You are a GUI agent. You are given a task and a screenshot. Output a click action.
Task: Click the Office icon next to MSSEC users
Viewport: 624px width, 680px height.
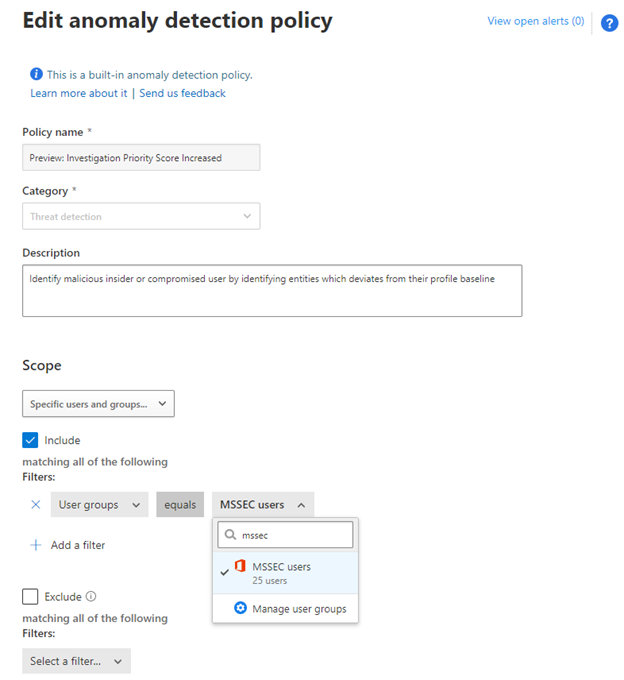point(240,567)
